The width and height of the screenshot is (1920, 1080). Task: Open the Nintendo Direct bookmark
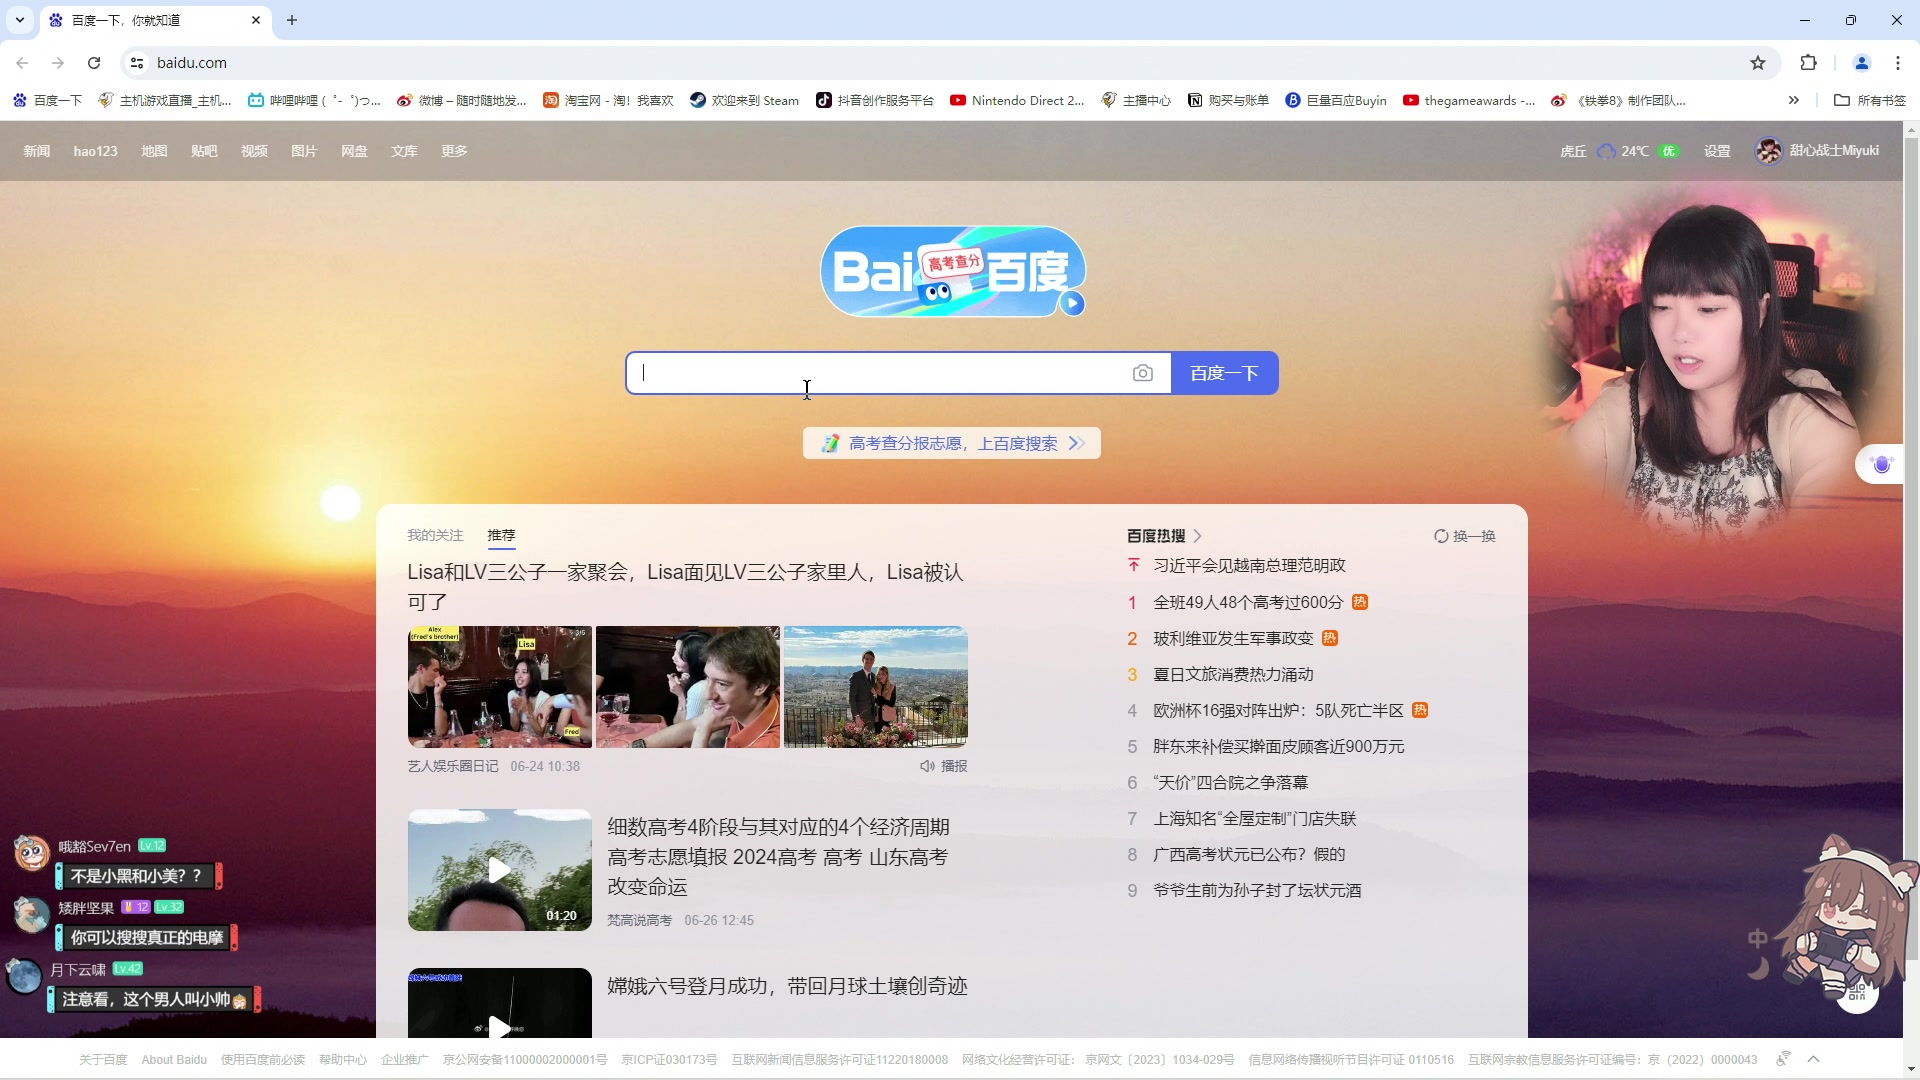pyautogui.click(x=1017, y=100)
